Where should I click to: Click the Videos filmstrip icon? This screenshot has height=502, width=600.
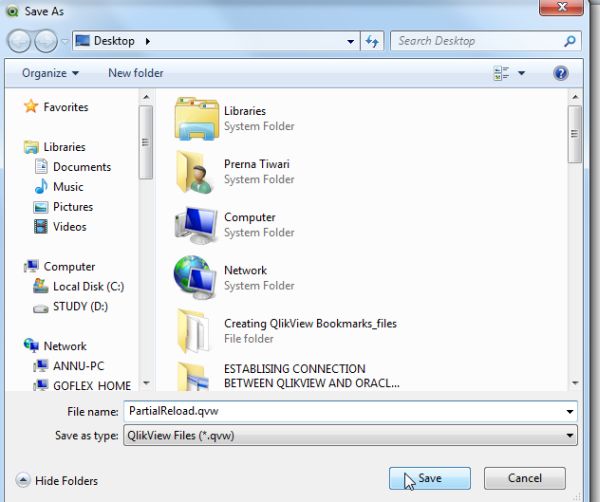(x=41, y=226)
